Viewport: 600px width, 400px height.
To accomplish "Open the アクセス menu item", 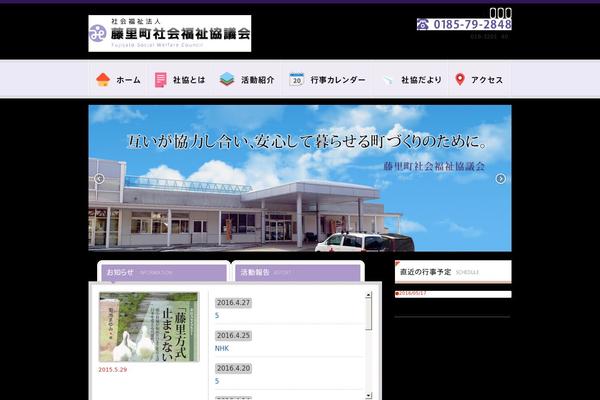I will (x=479, y=80).
